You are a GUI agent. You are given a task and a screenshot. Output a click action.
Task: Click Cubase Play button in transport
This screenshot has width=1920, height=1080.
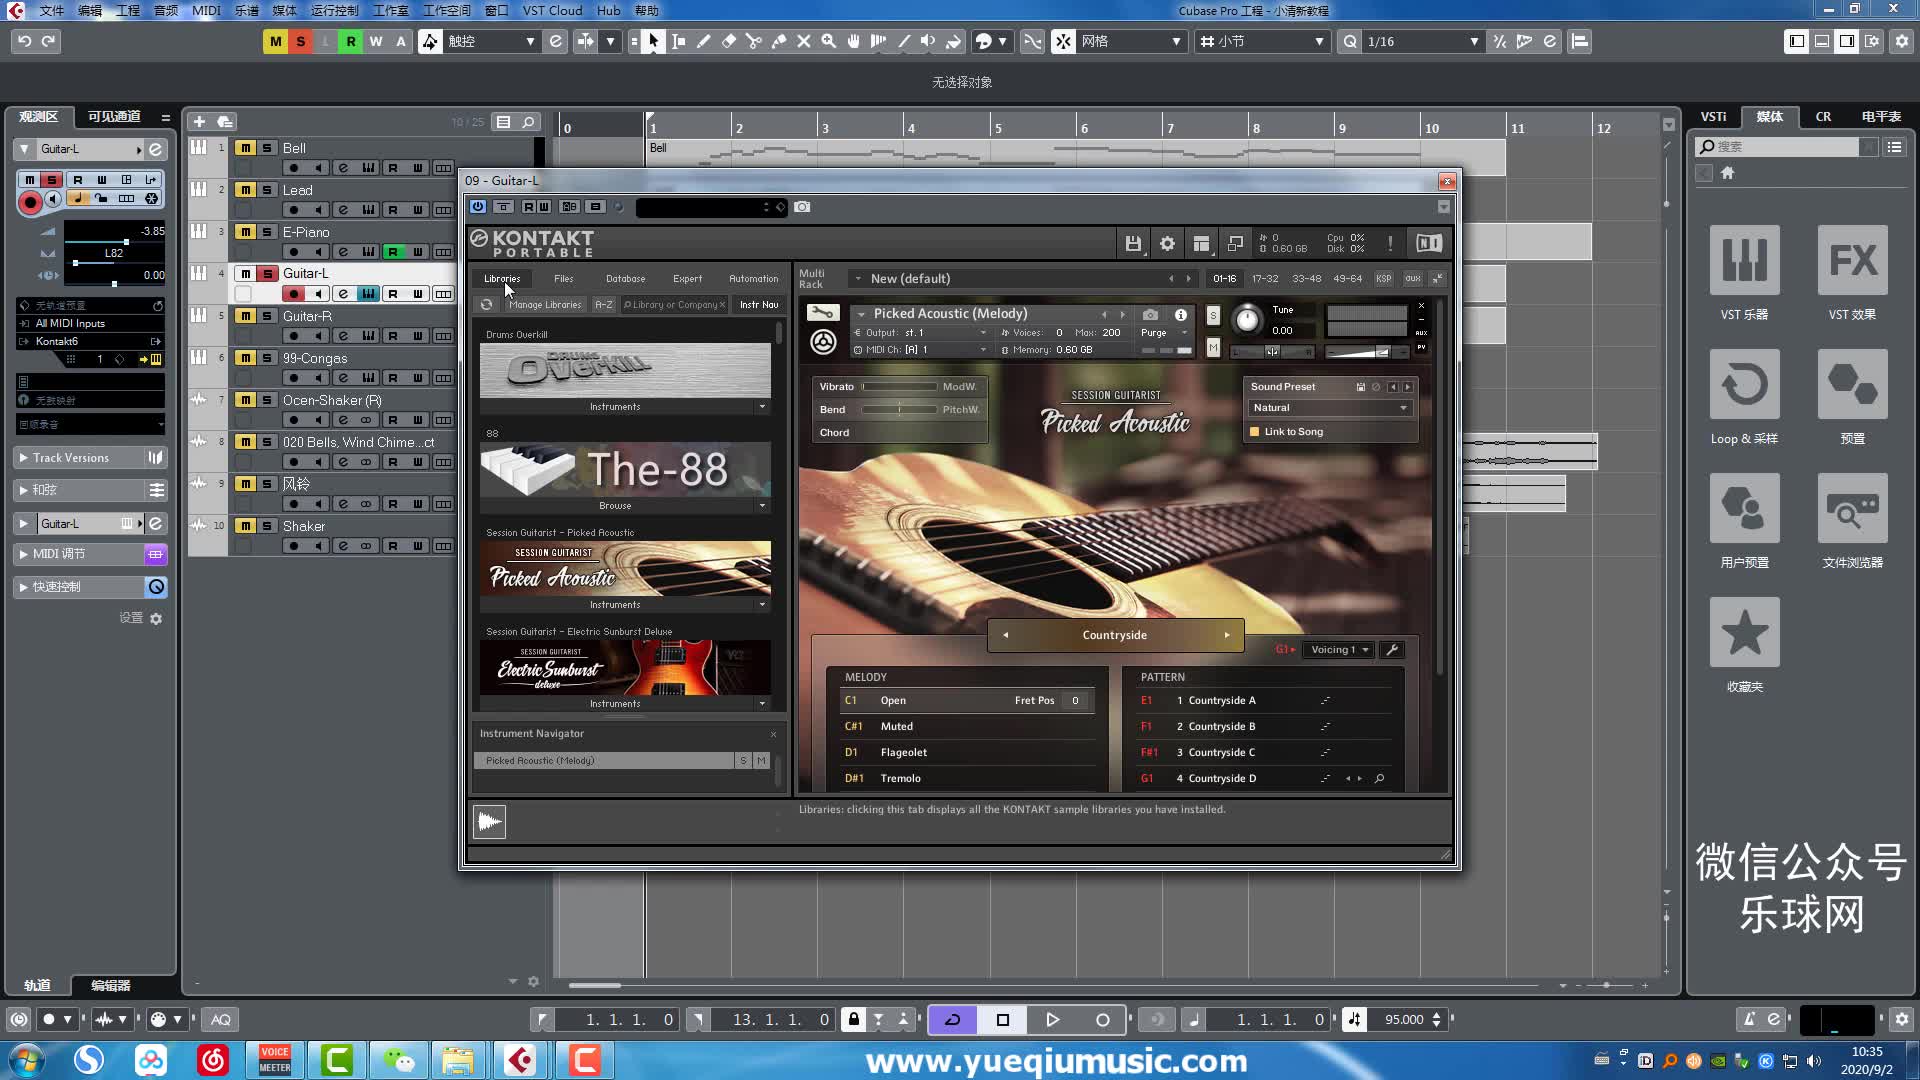tap(1051, 1018)
